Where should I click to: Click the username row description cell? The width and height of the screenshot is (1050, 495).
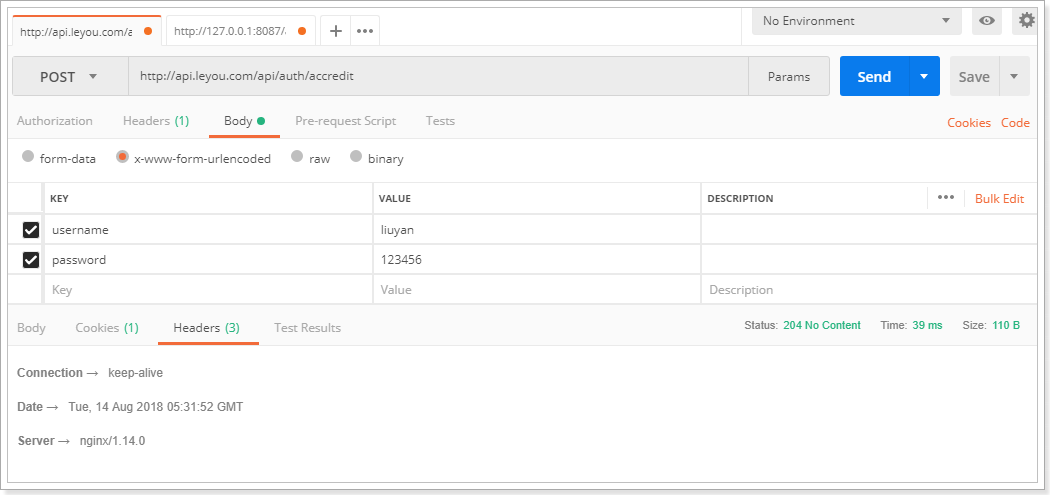(x=869, y=230)
